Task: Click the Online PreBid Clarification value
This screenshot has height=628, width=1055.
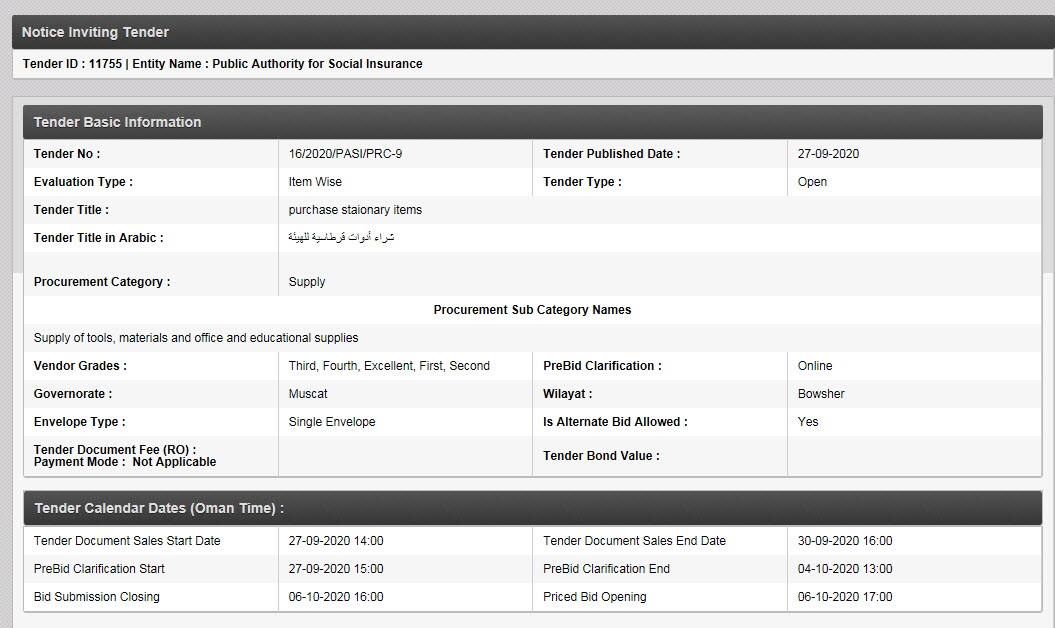Action: pos(815,366)
